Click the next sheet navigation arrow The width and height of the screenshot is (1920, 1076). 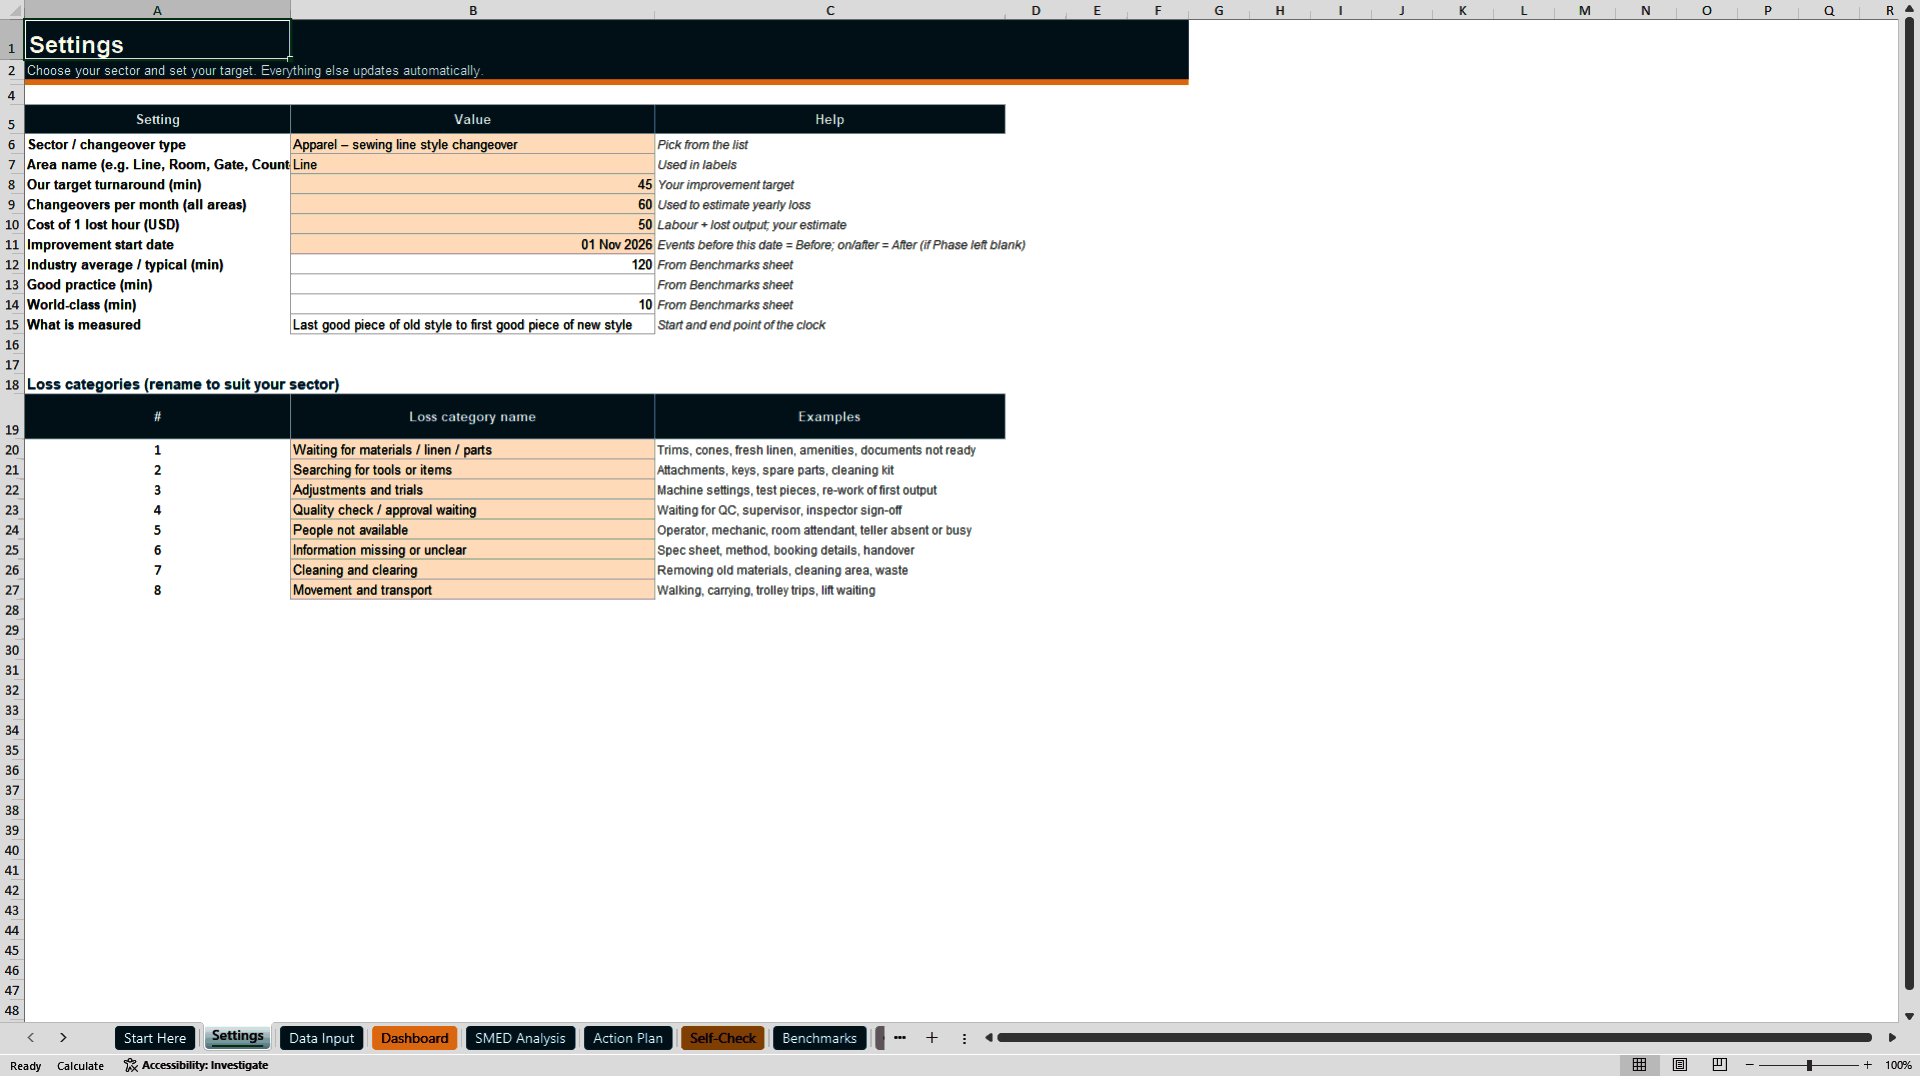[63, 1038]
